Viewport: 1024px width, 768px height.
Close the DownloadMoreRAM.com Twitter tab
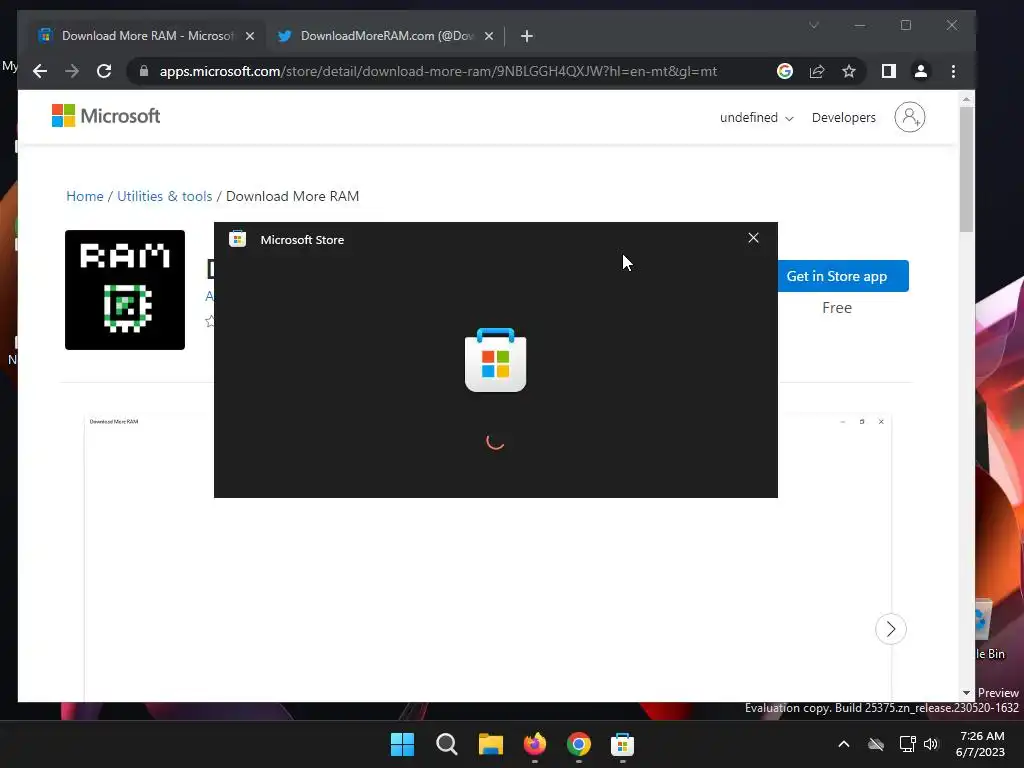pyautogui.click(x=488, y=36)
